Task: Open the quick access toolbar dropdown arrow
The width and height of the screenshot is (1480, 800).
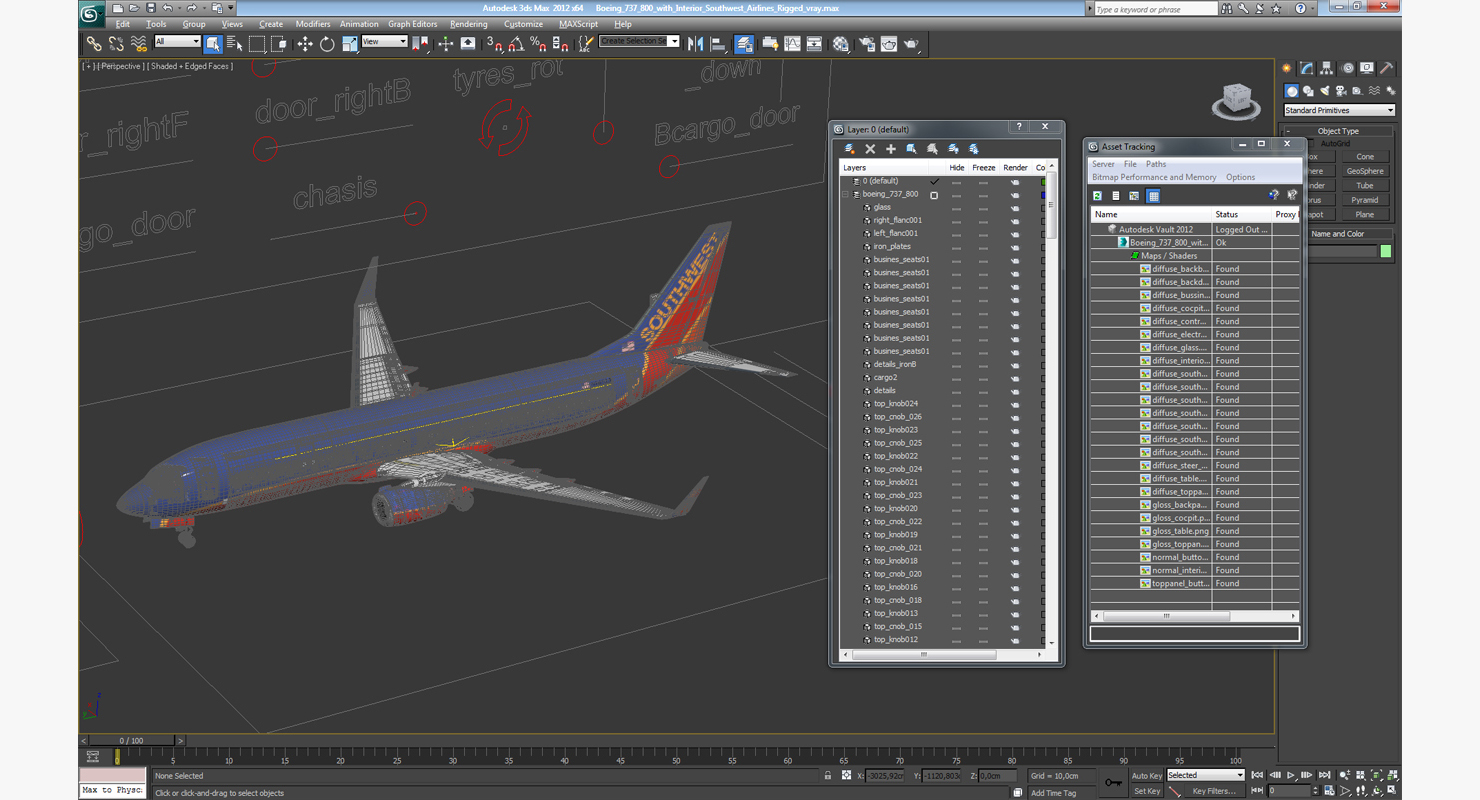Action: click(x=231, y=8)
